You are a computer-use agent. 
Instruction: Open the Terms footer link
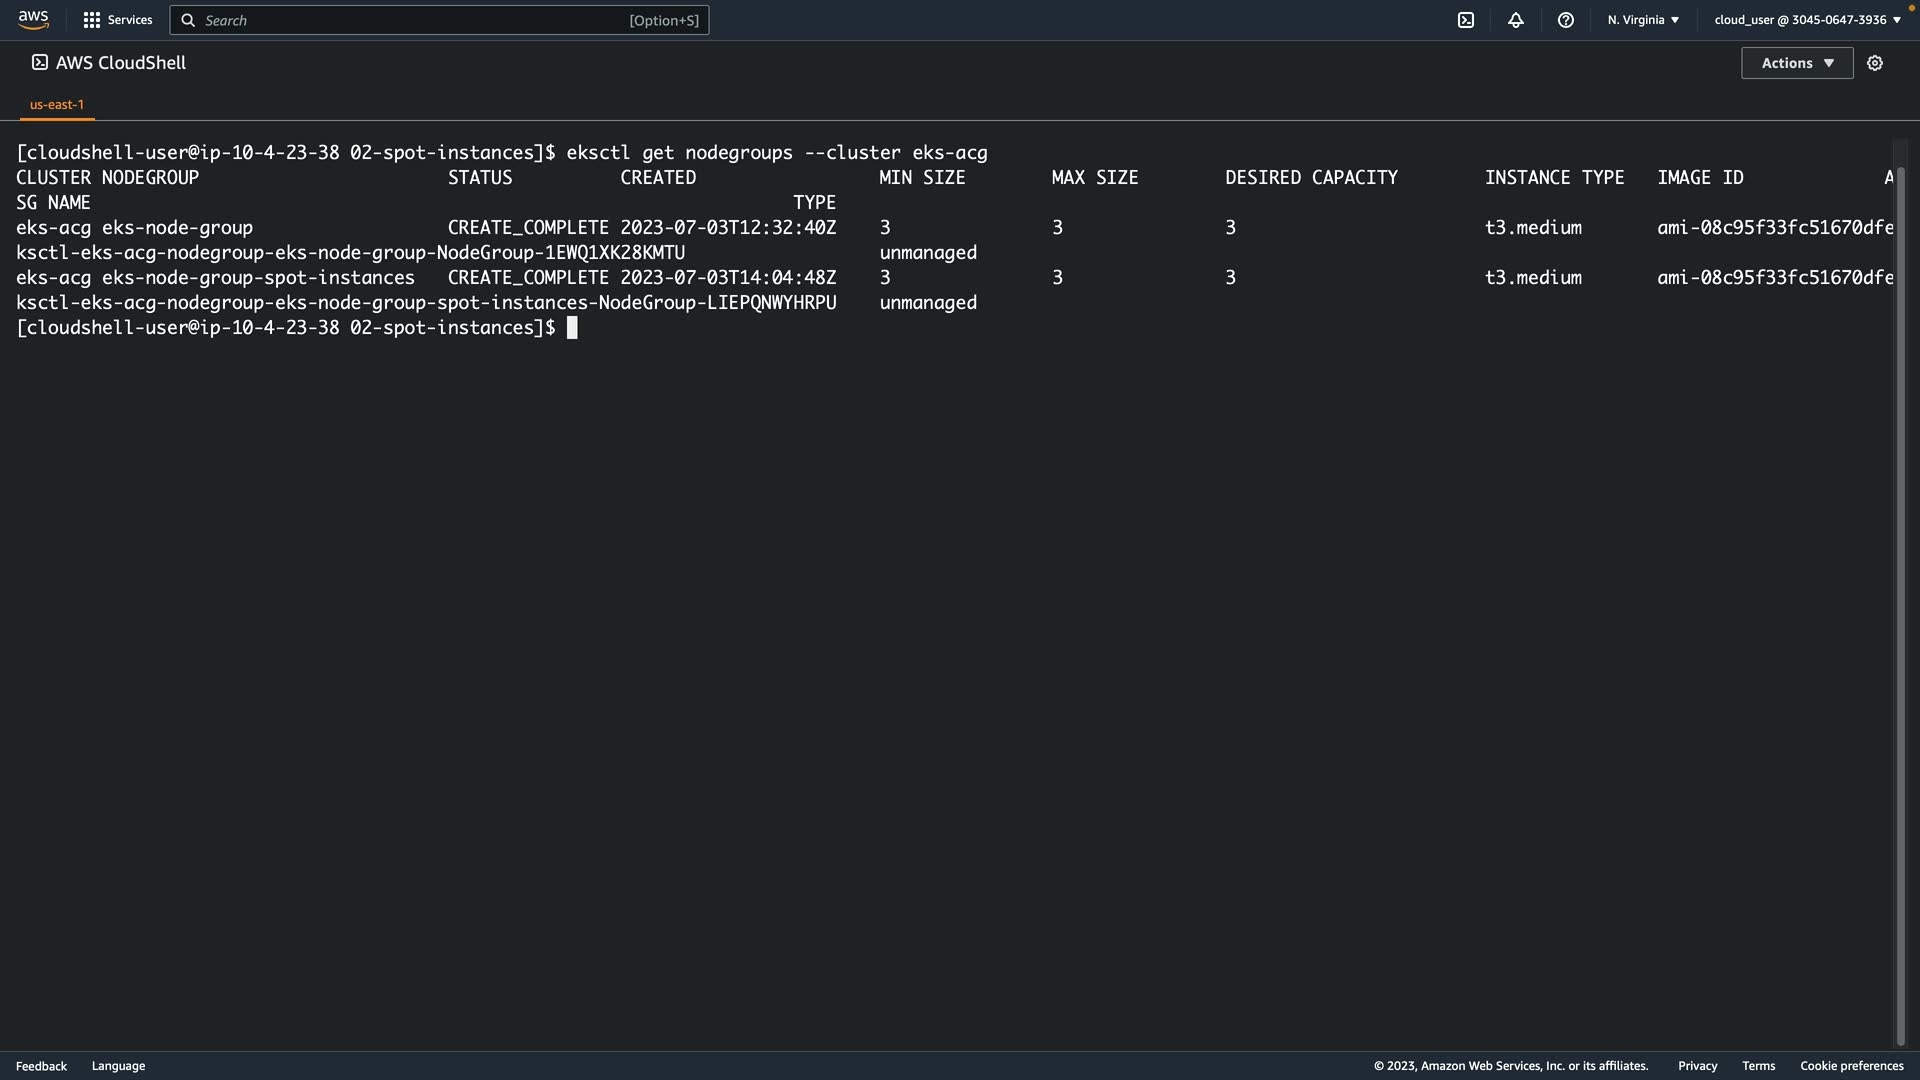pyautogui.click(x=1758, y=1066)
